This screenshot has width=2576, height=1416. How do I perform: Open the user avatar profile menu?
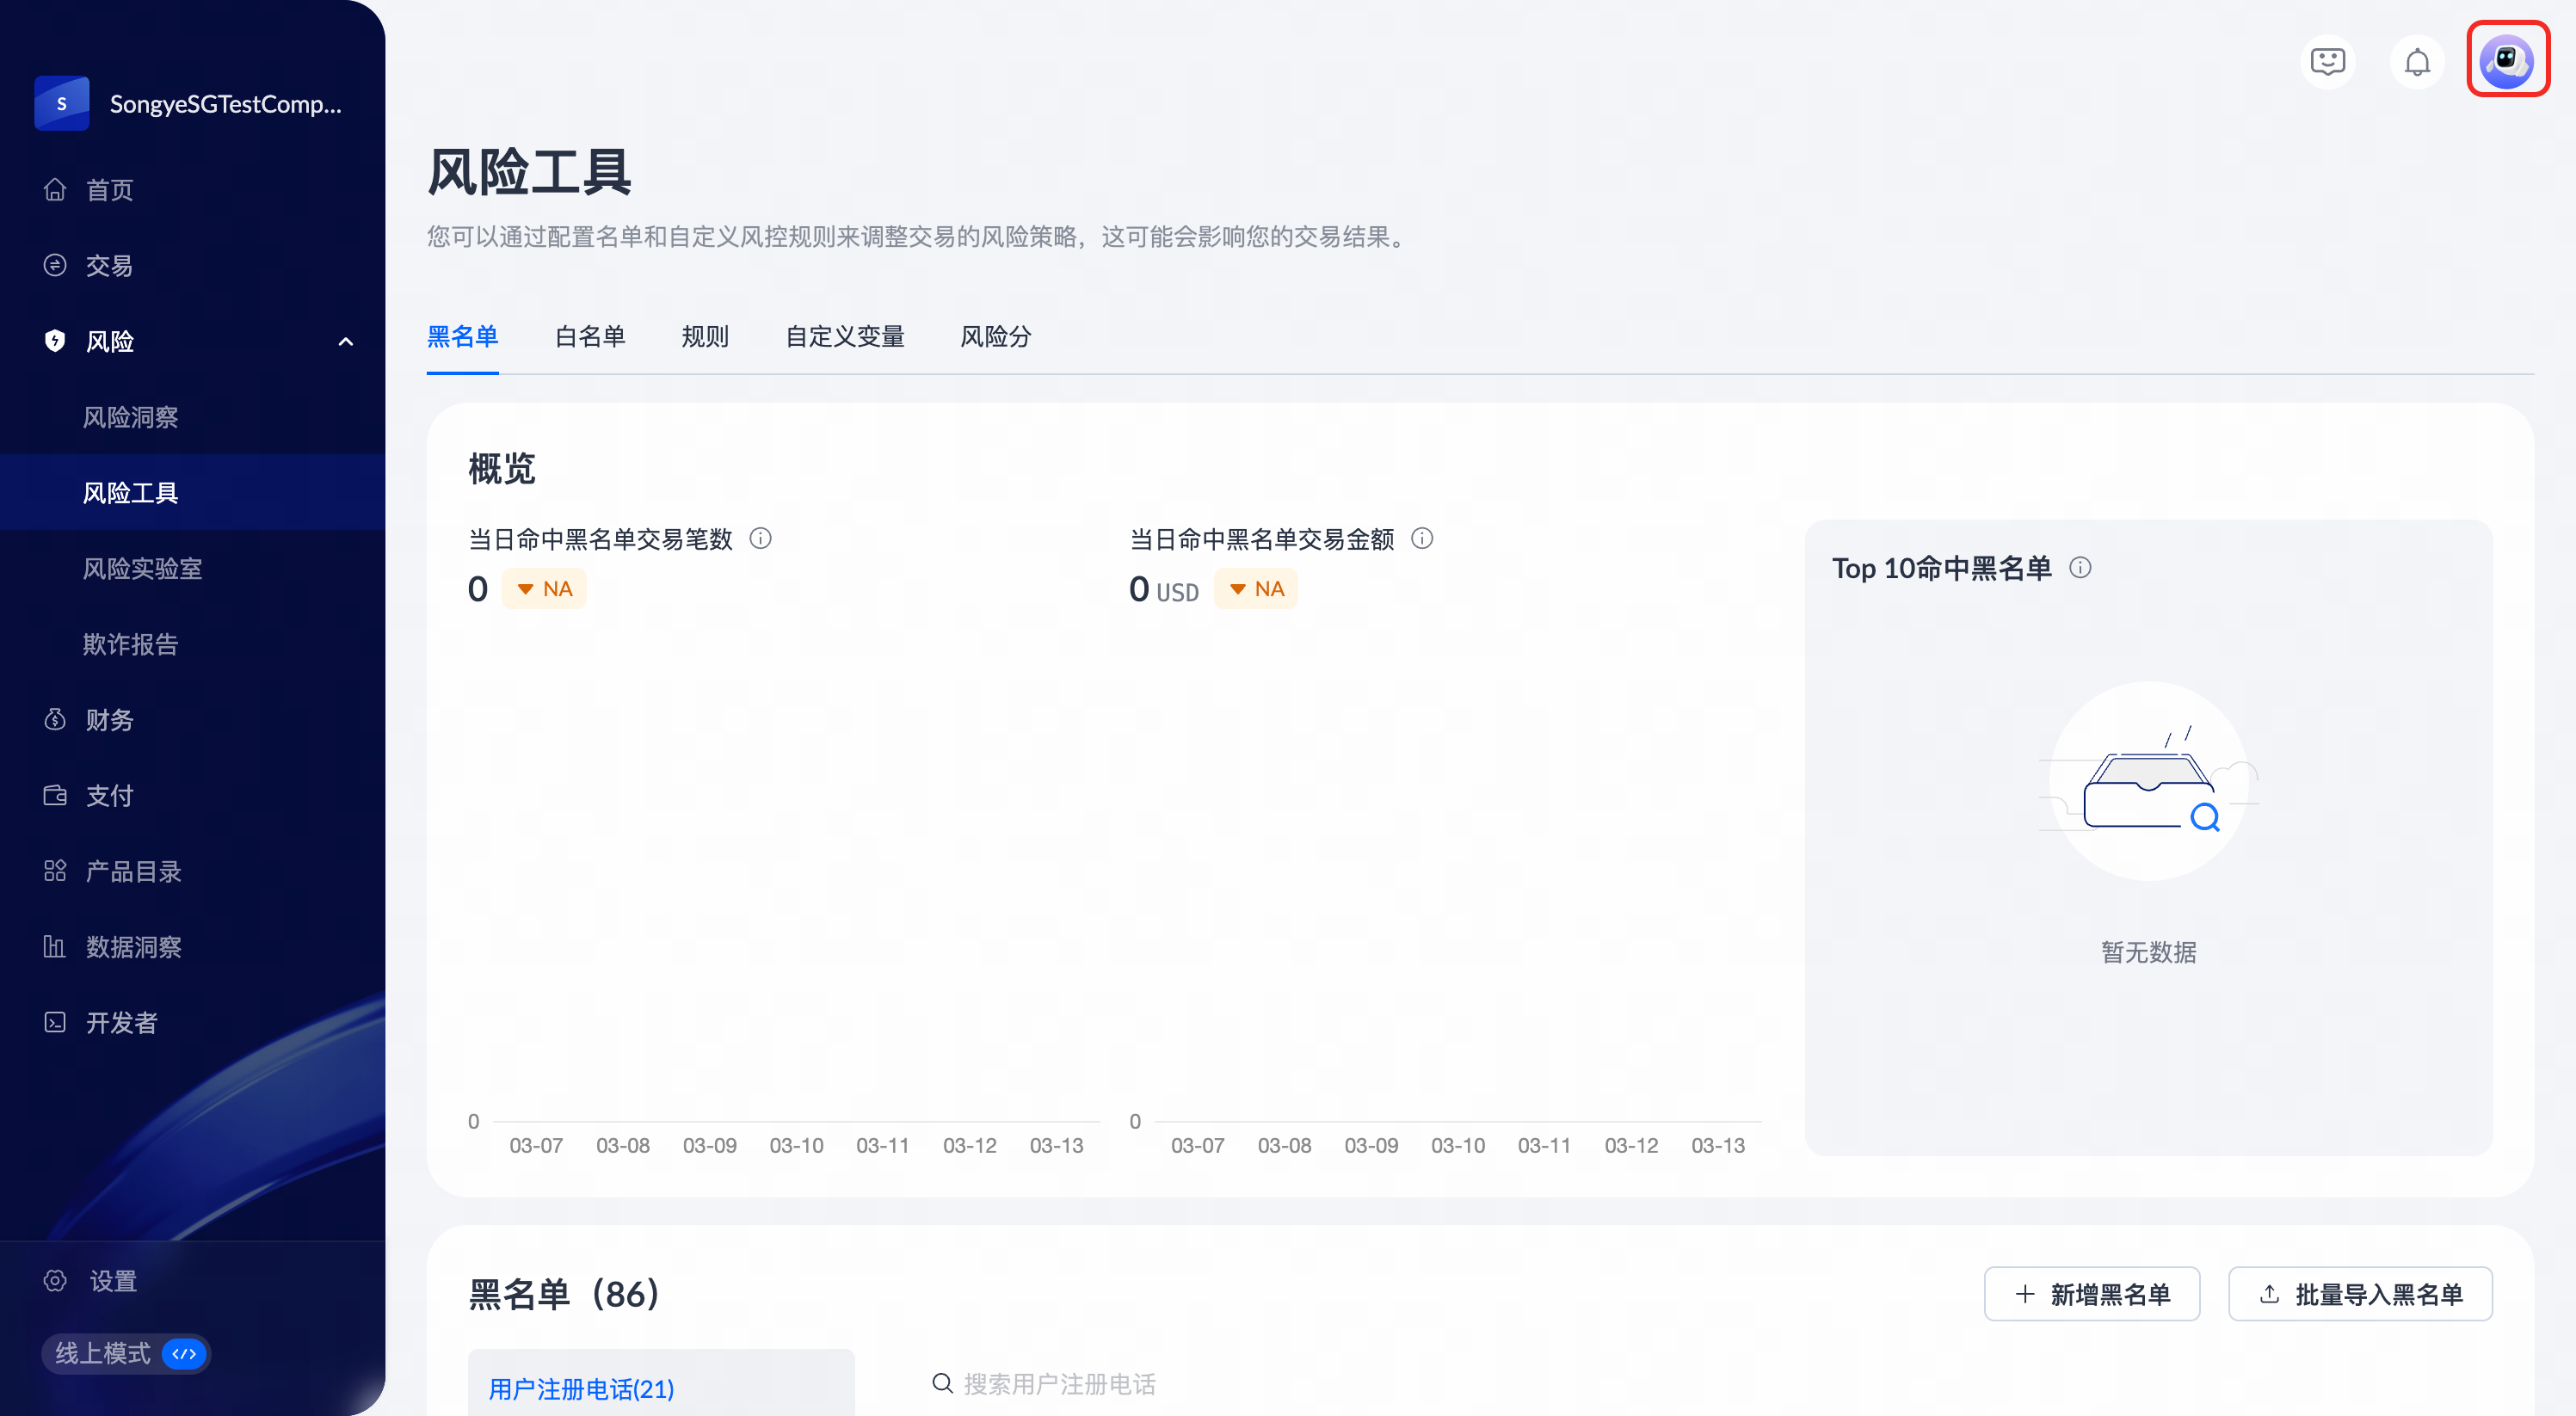click(2506, 60)
